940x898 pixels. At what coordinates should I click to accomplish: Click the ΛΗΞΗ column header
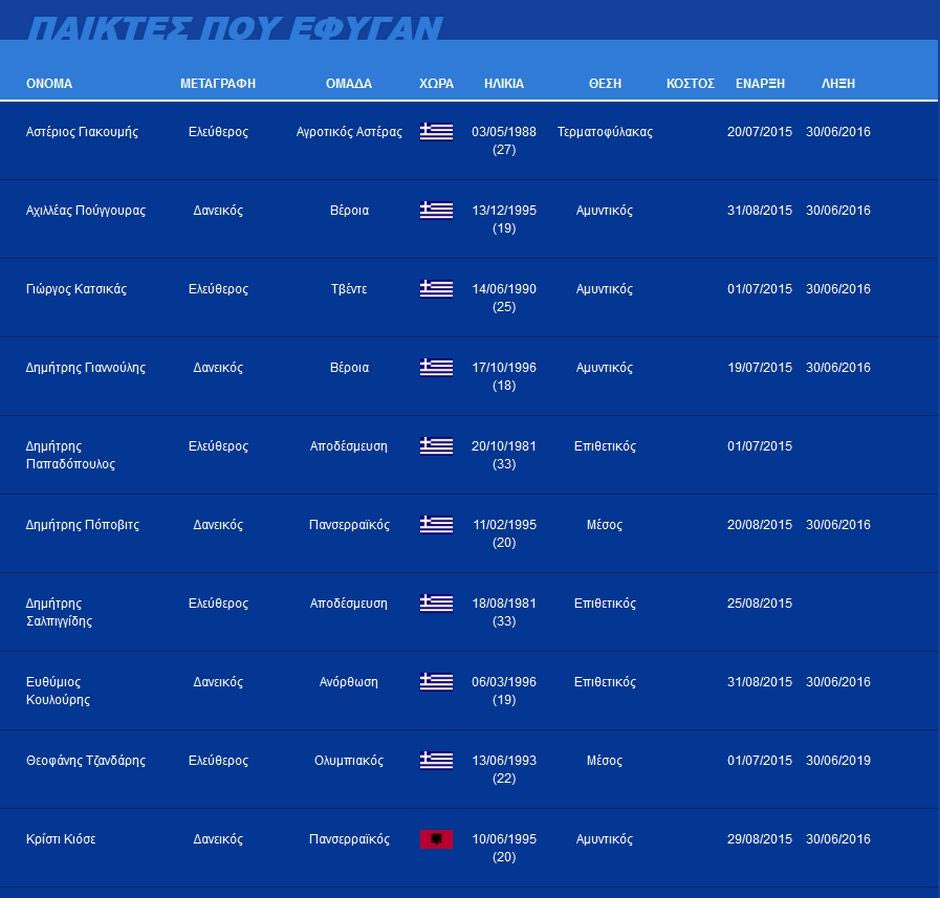pyautogui.click(x=838, y=84)
